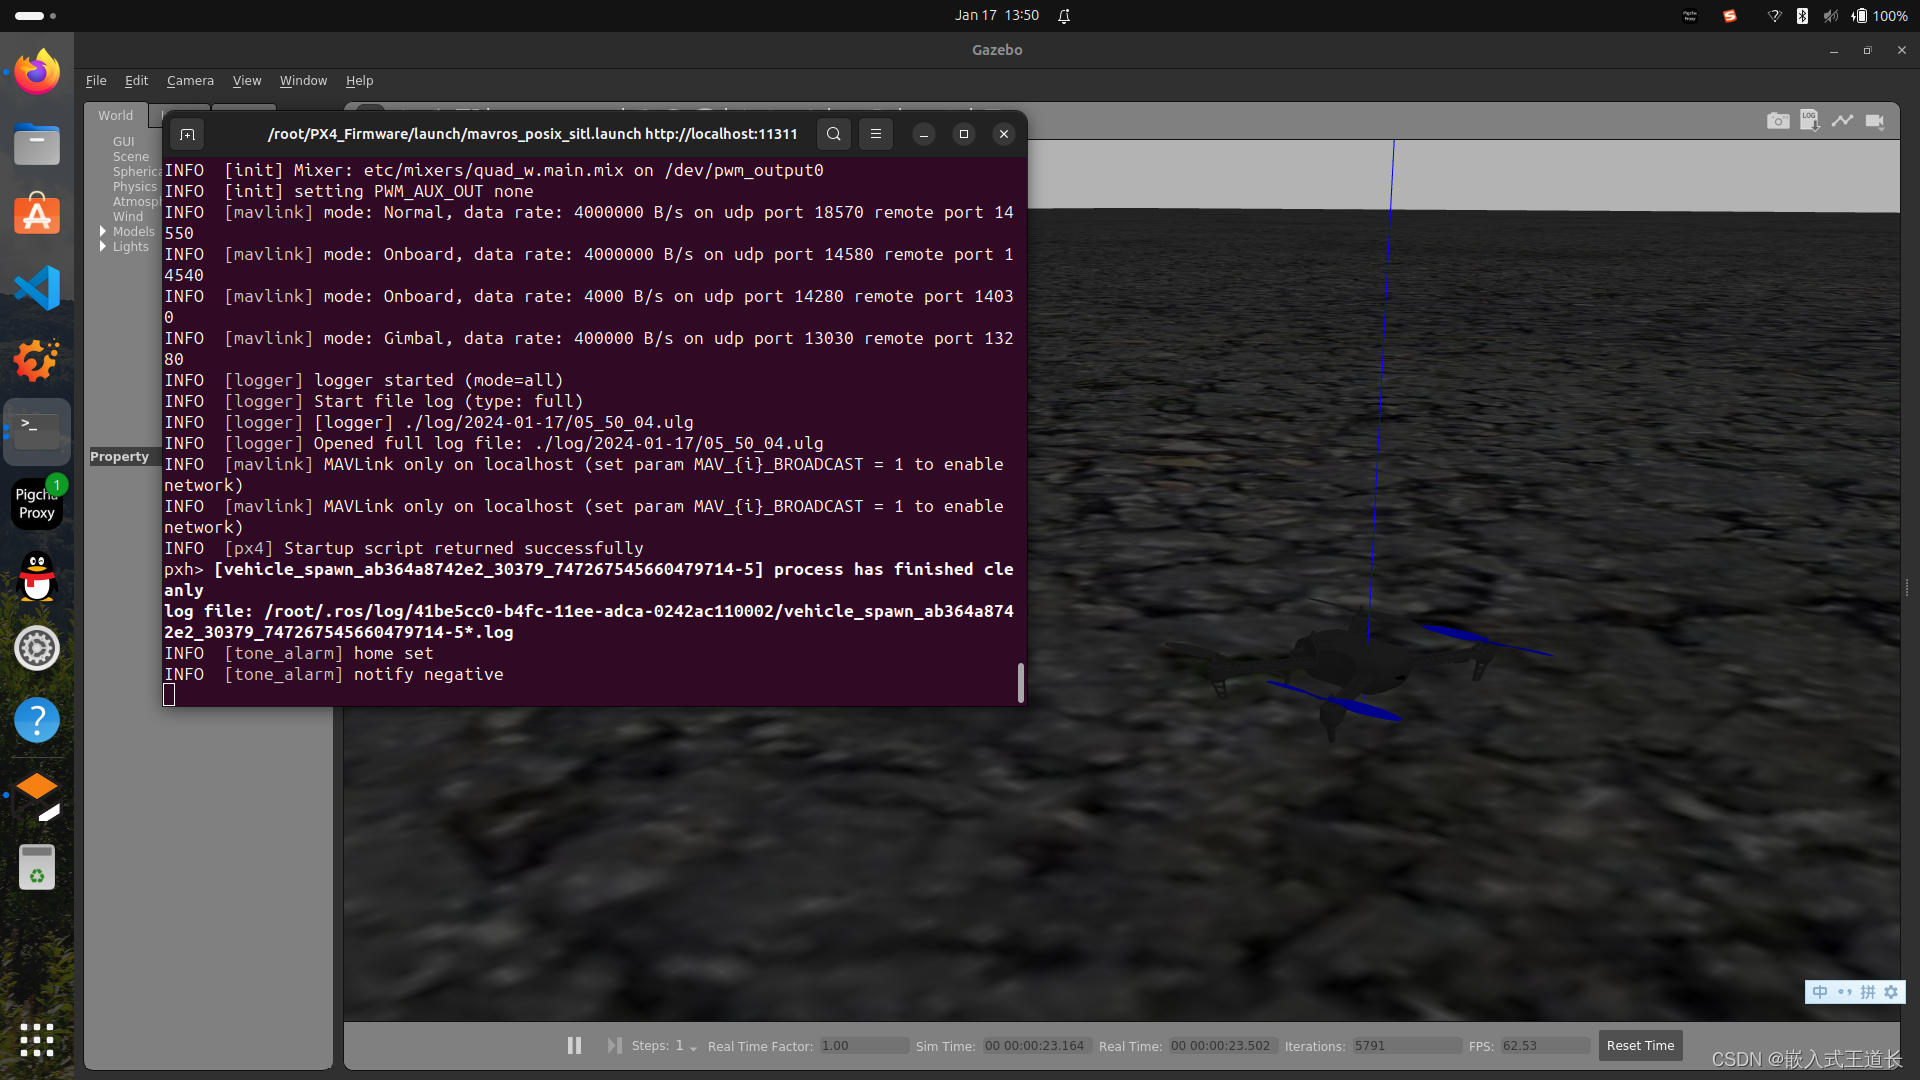Take a screenshot with the camera icon
This screenshot has height=1080, width=1920.
1777,121
